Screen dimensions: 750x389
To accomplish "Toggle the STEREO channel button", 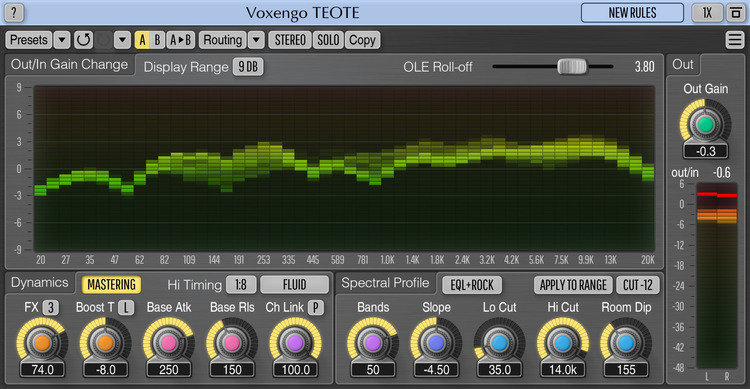I will click(290, 40).
